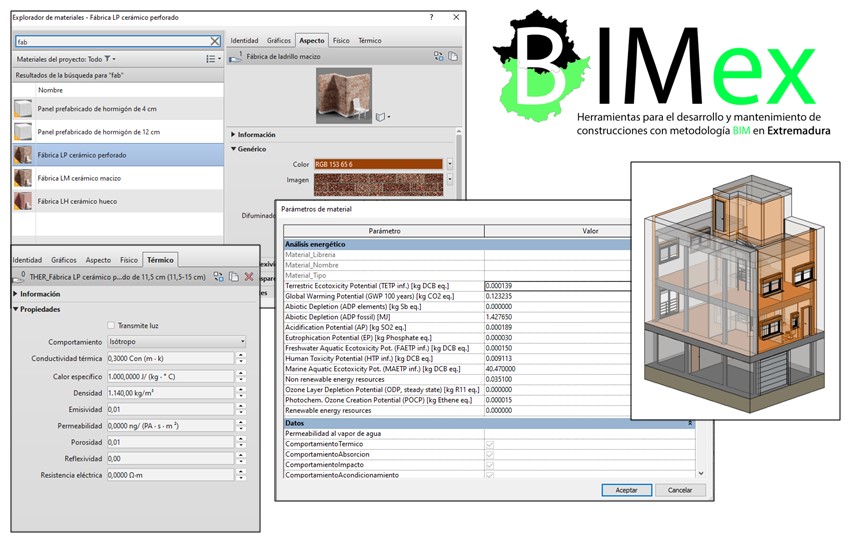Click the Densidad field 1.140,00 kg/m³
The image size is (850, 540).
click(170, 393)
